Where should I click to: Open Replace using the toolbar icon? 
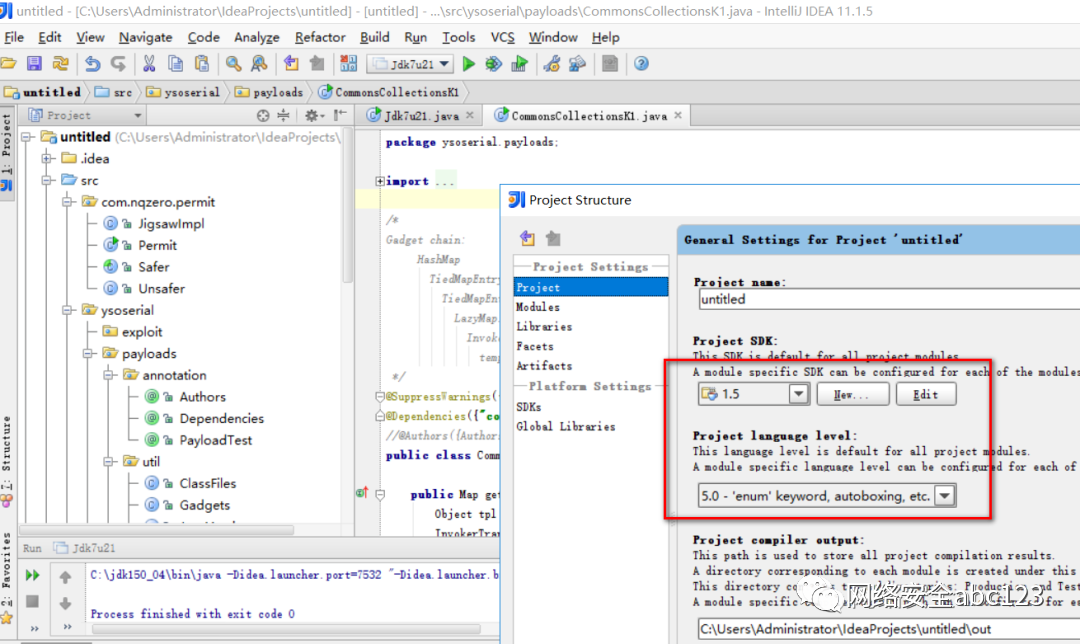click(x=259, y=64)
